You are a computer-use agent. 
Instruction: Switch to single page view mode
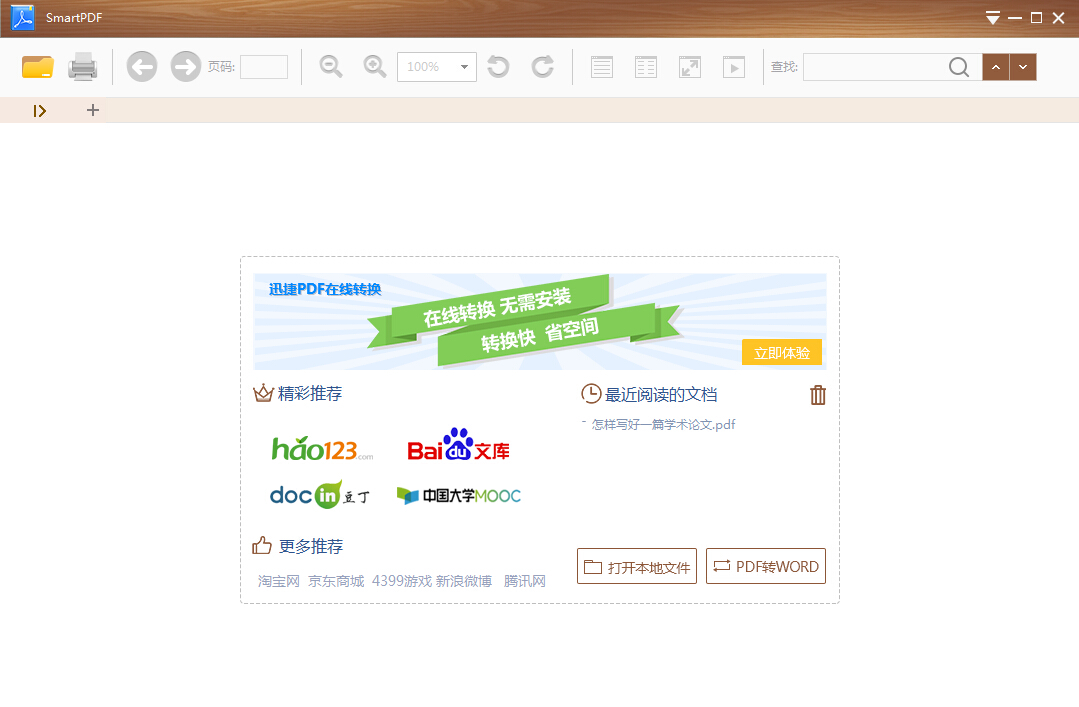602,67
